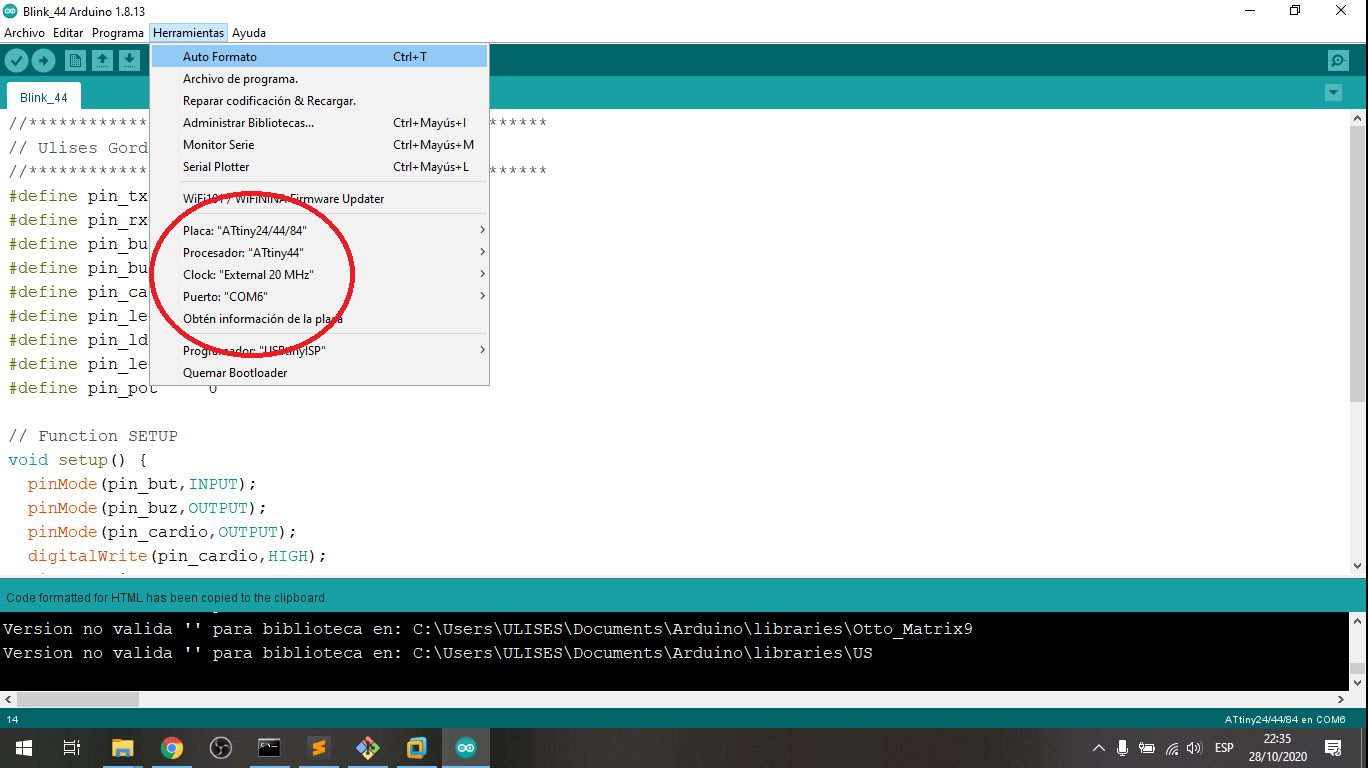Viewport: 1368px width, 768px height.
Task: Click the "pinMode(pin_buz,OUTPUT);" line
Action: [147, 508]
